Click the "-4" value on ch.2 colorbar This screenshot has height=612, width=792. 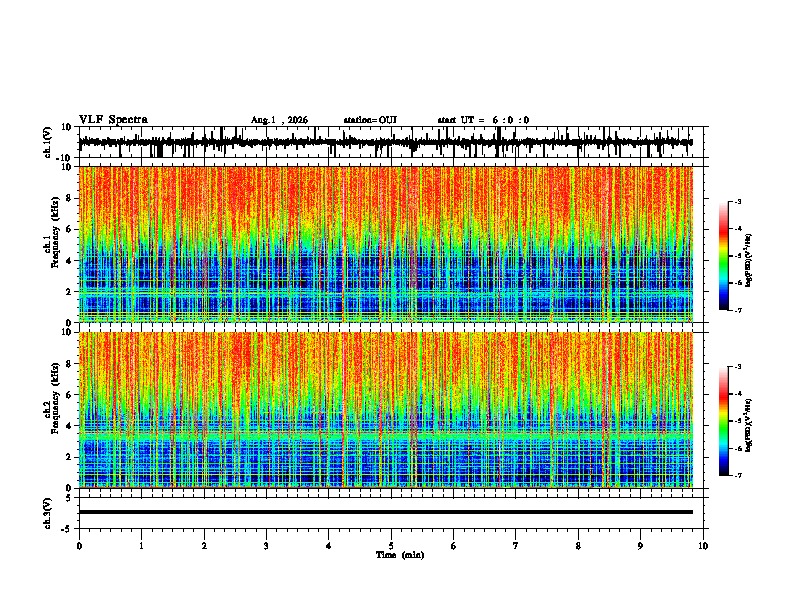[x=737, y=394]
